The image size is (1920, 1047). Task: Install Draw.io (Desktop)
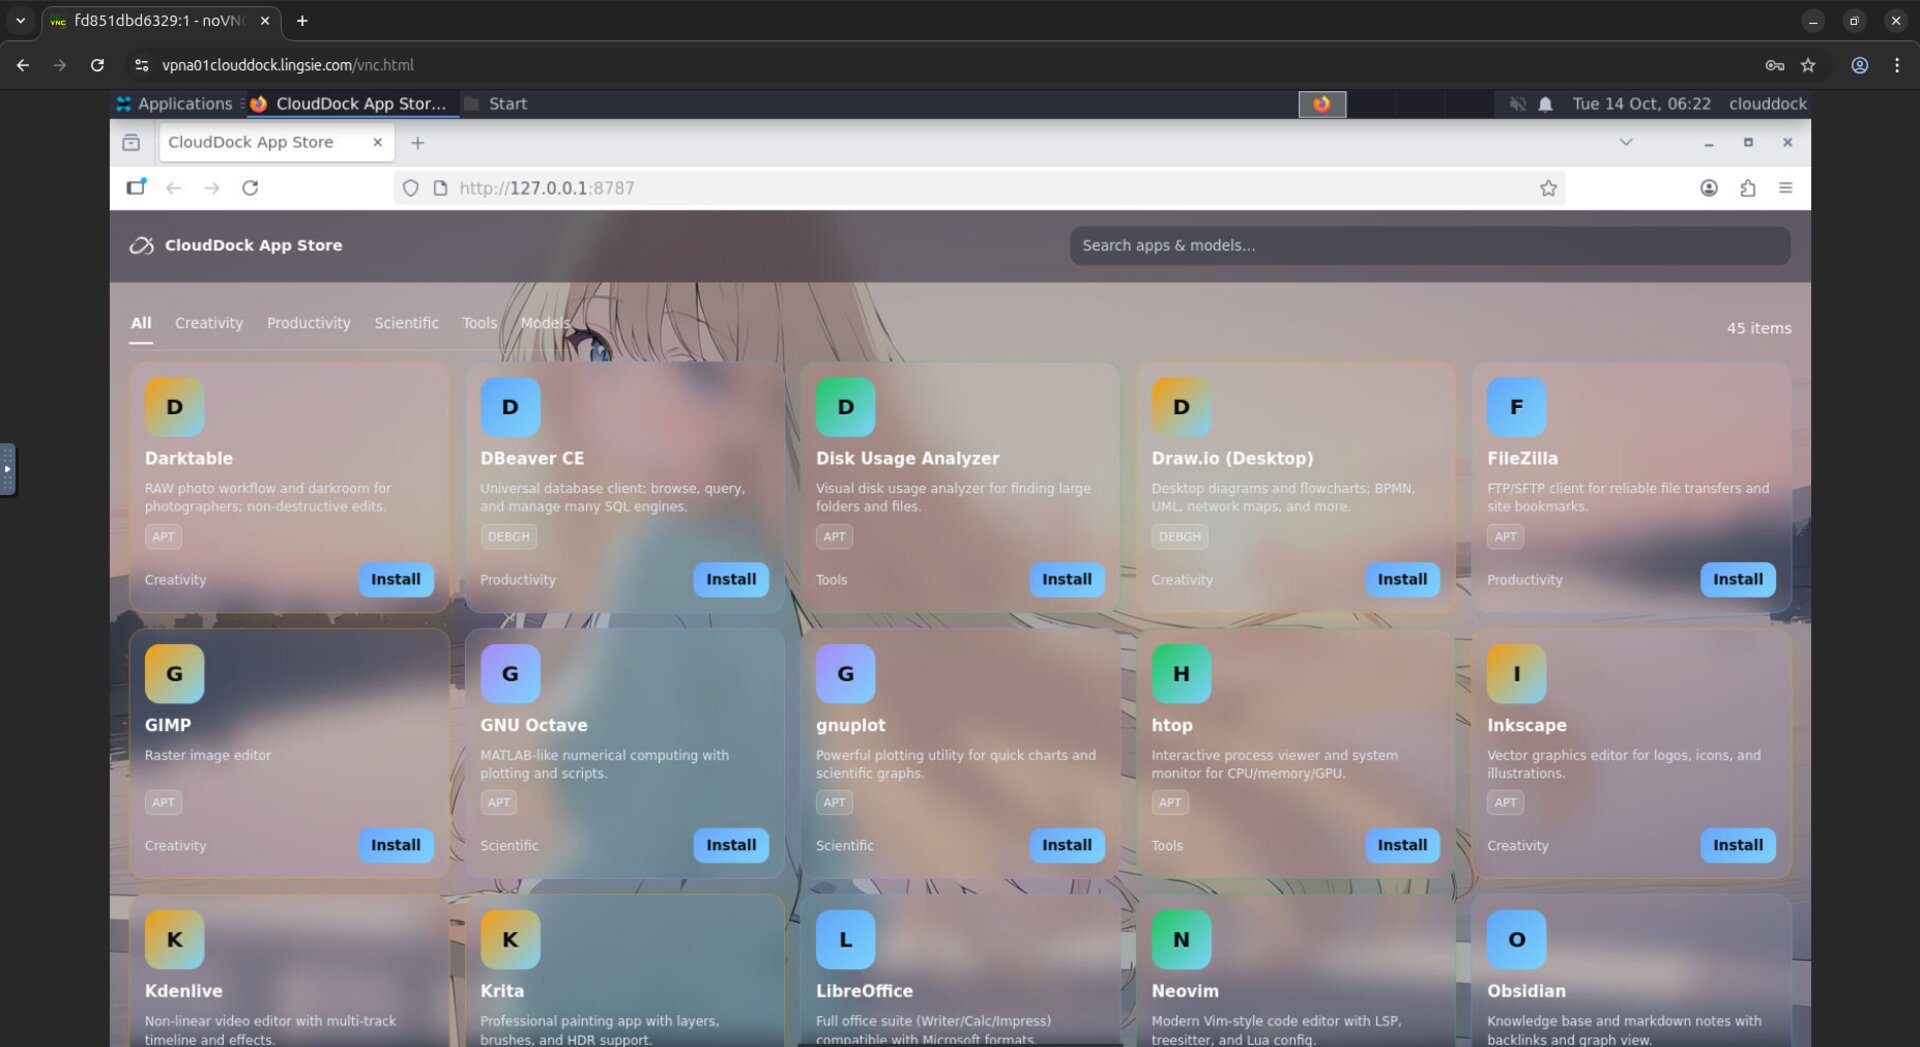(x=1401, y=579)
